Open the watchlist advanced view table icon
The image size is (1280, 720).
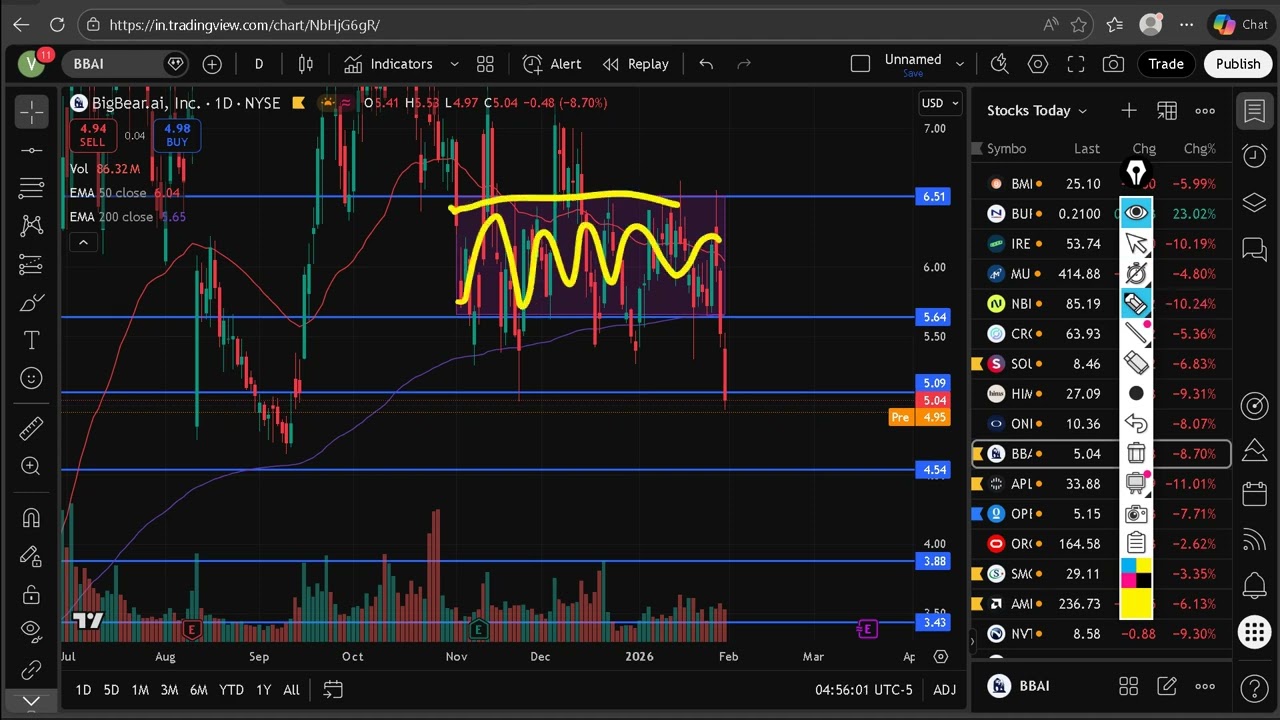(1167, 110)
